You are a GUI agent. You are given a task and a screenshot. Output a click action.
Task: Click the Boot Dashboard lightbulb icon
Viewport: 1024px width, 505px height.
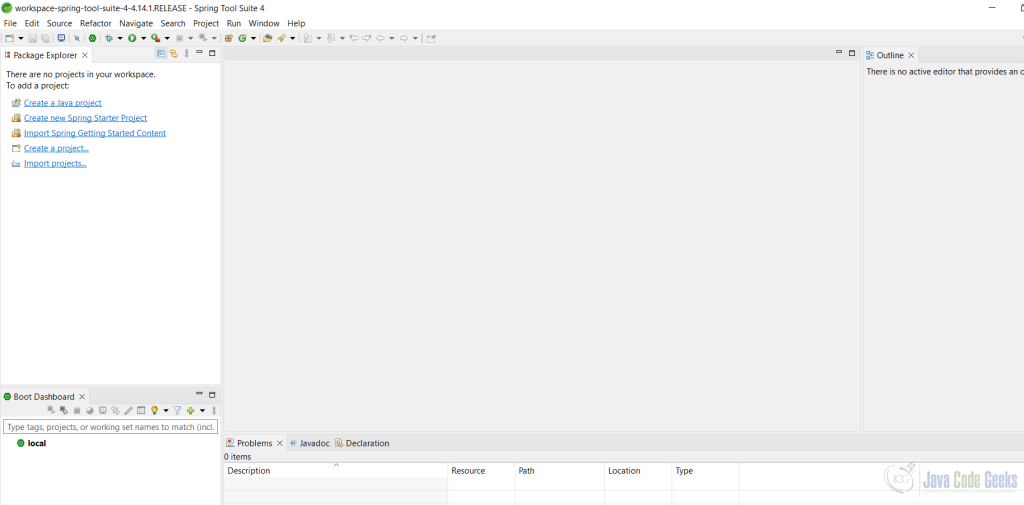(154, 410)
